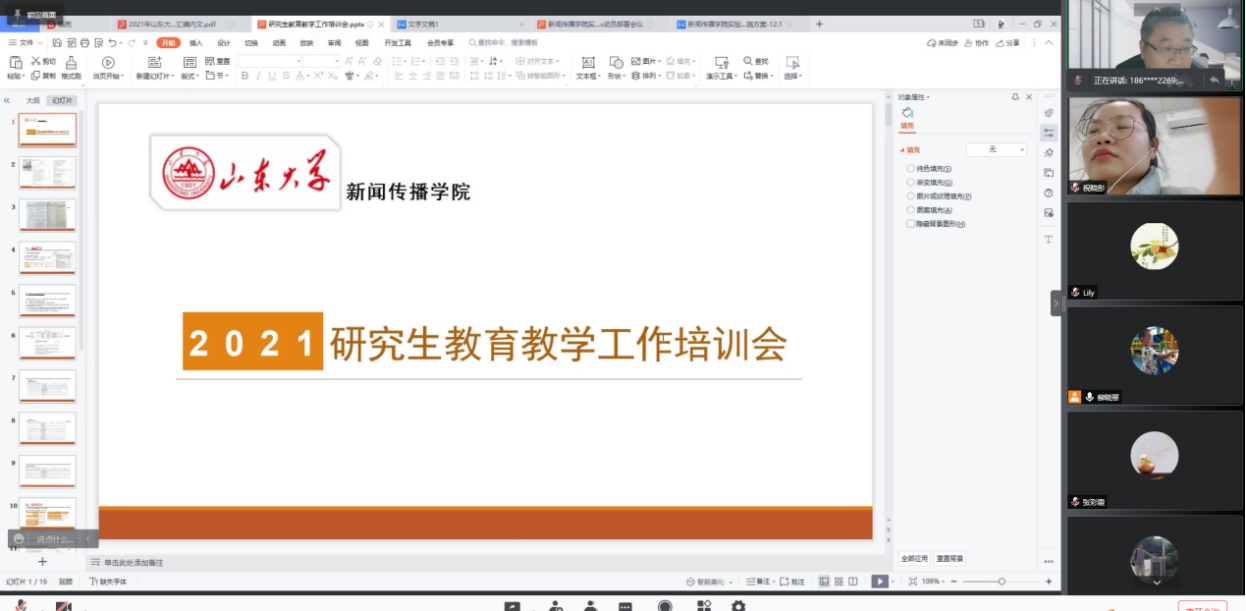Screen dimensions: 1246x611
Task: Switch to the 大纲 outline tab
Action: click(x=33, y=100)
